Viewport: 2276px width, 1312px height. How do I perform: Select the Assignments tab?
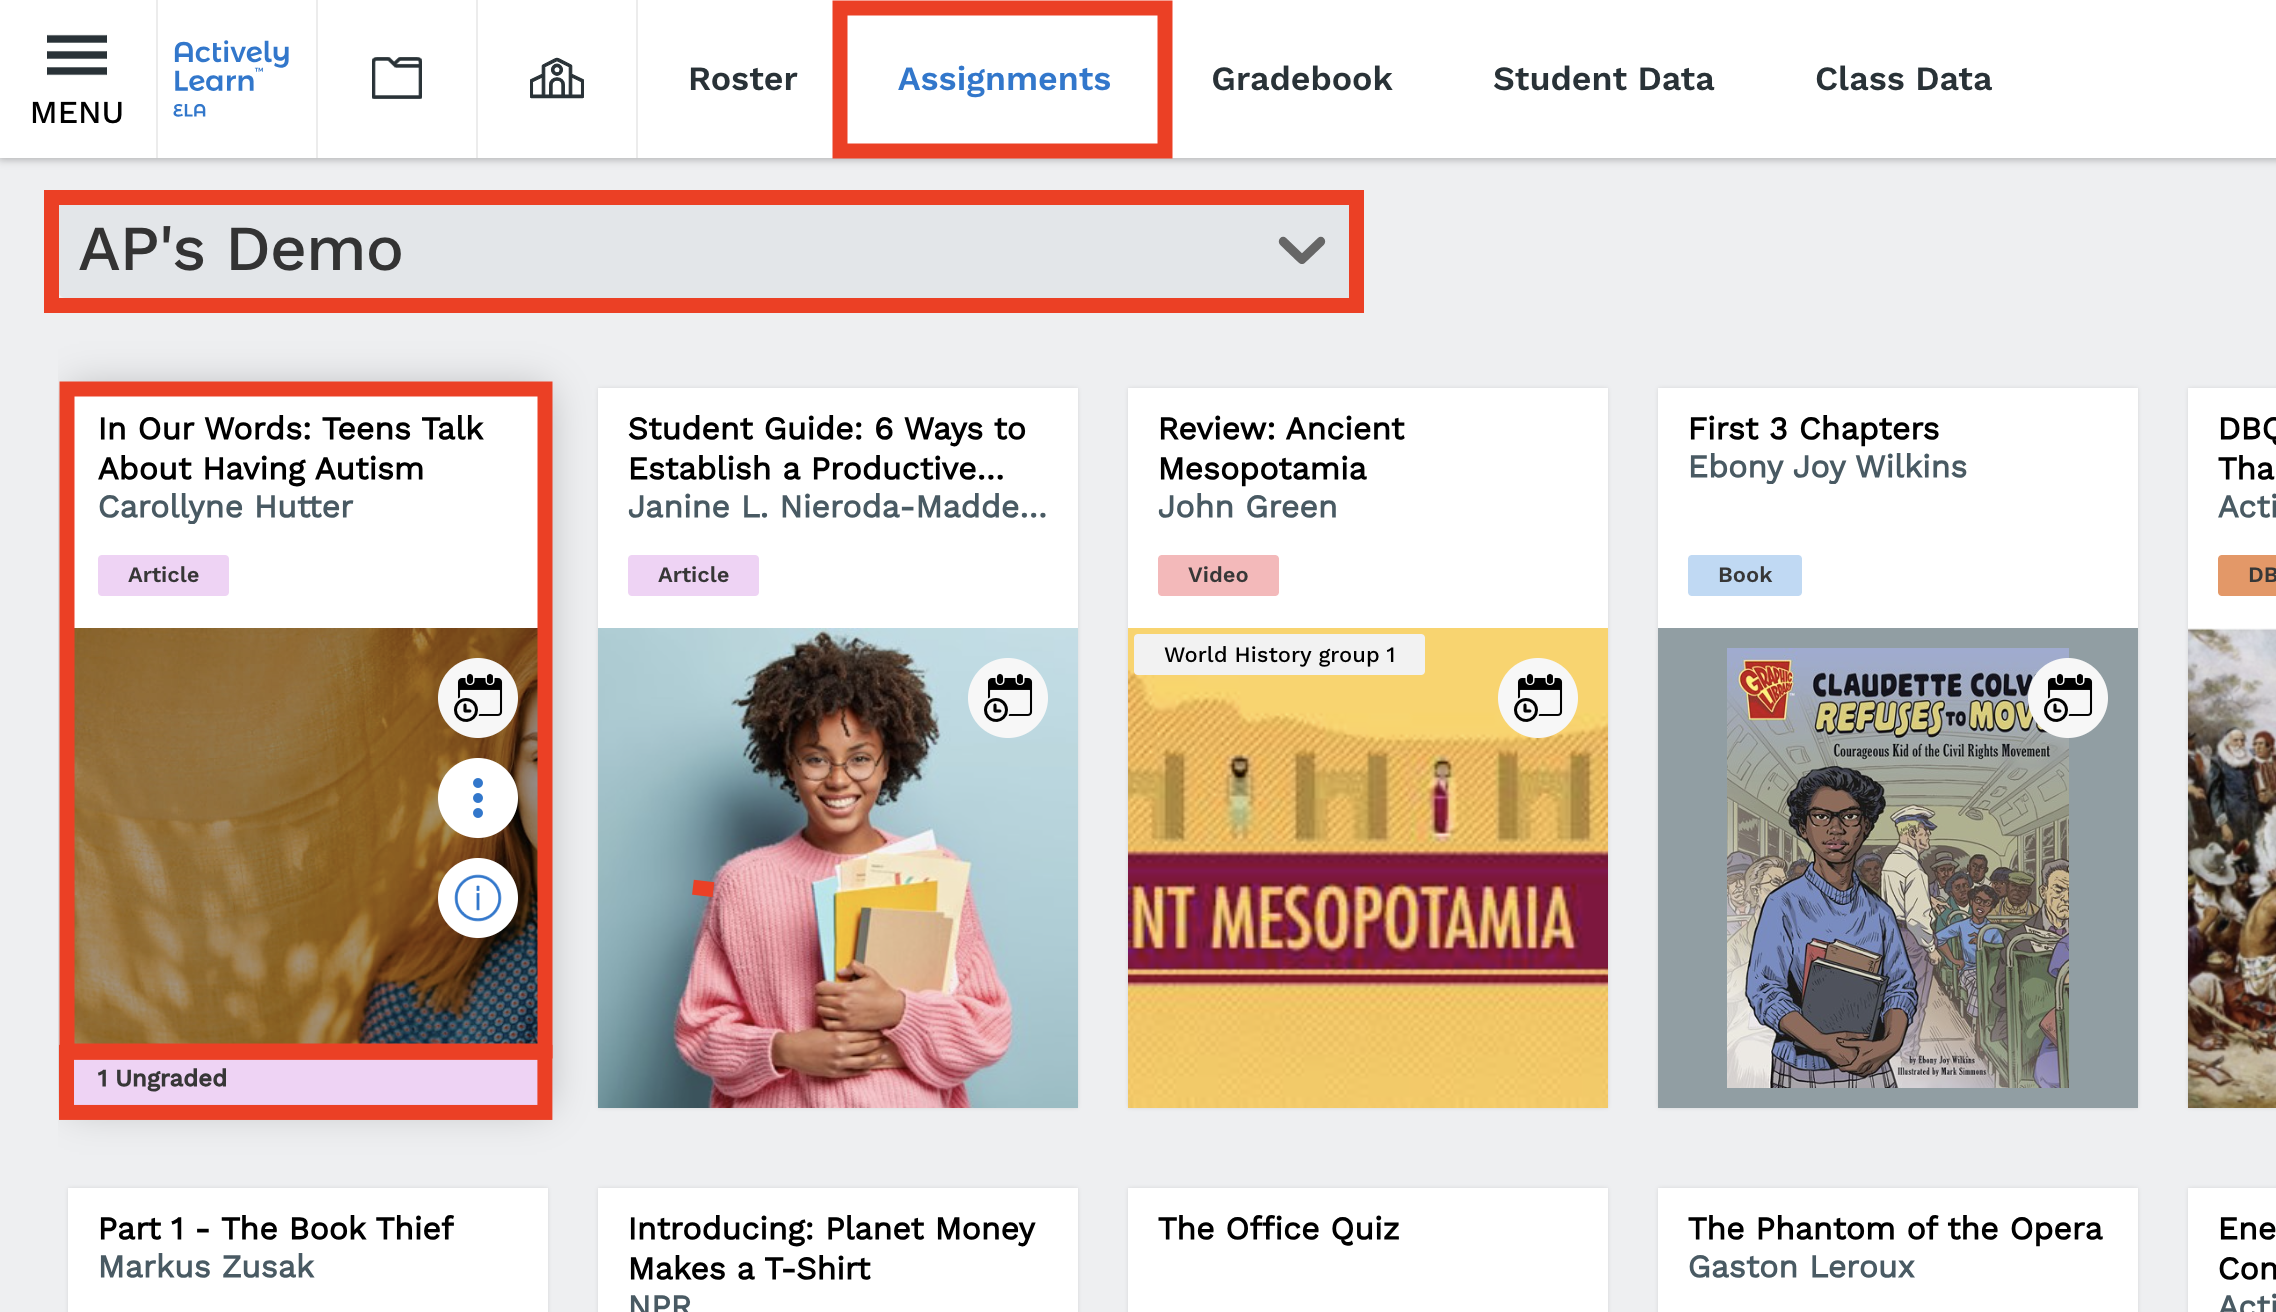pyautogui.click(x=1003, y=79)
